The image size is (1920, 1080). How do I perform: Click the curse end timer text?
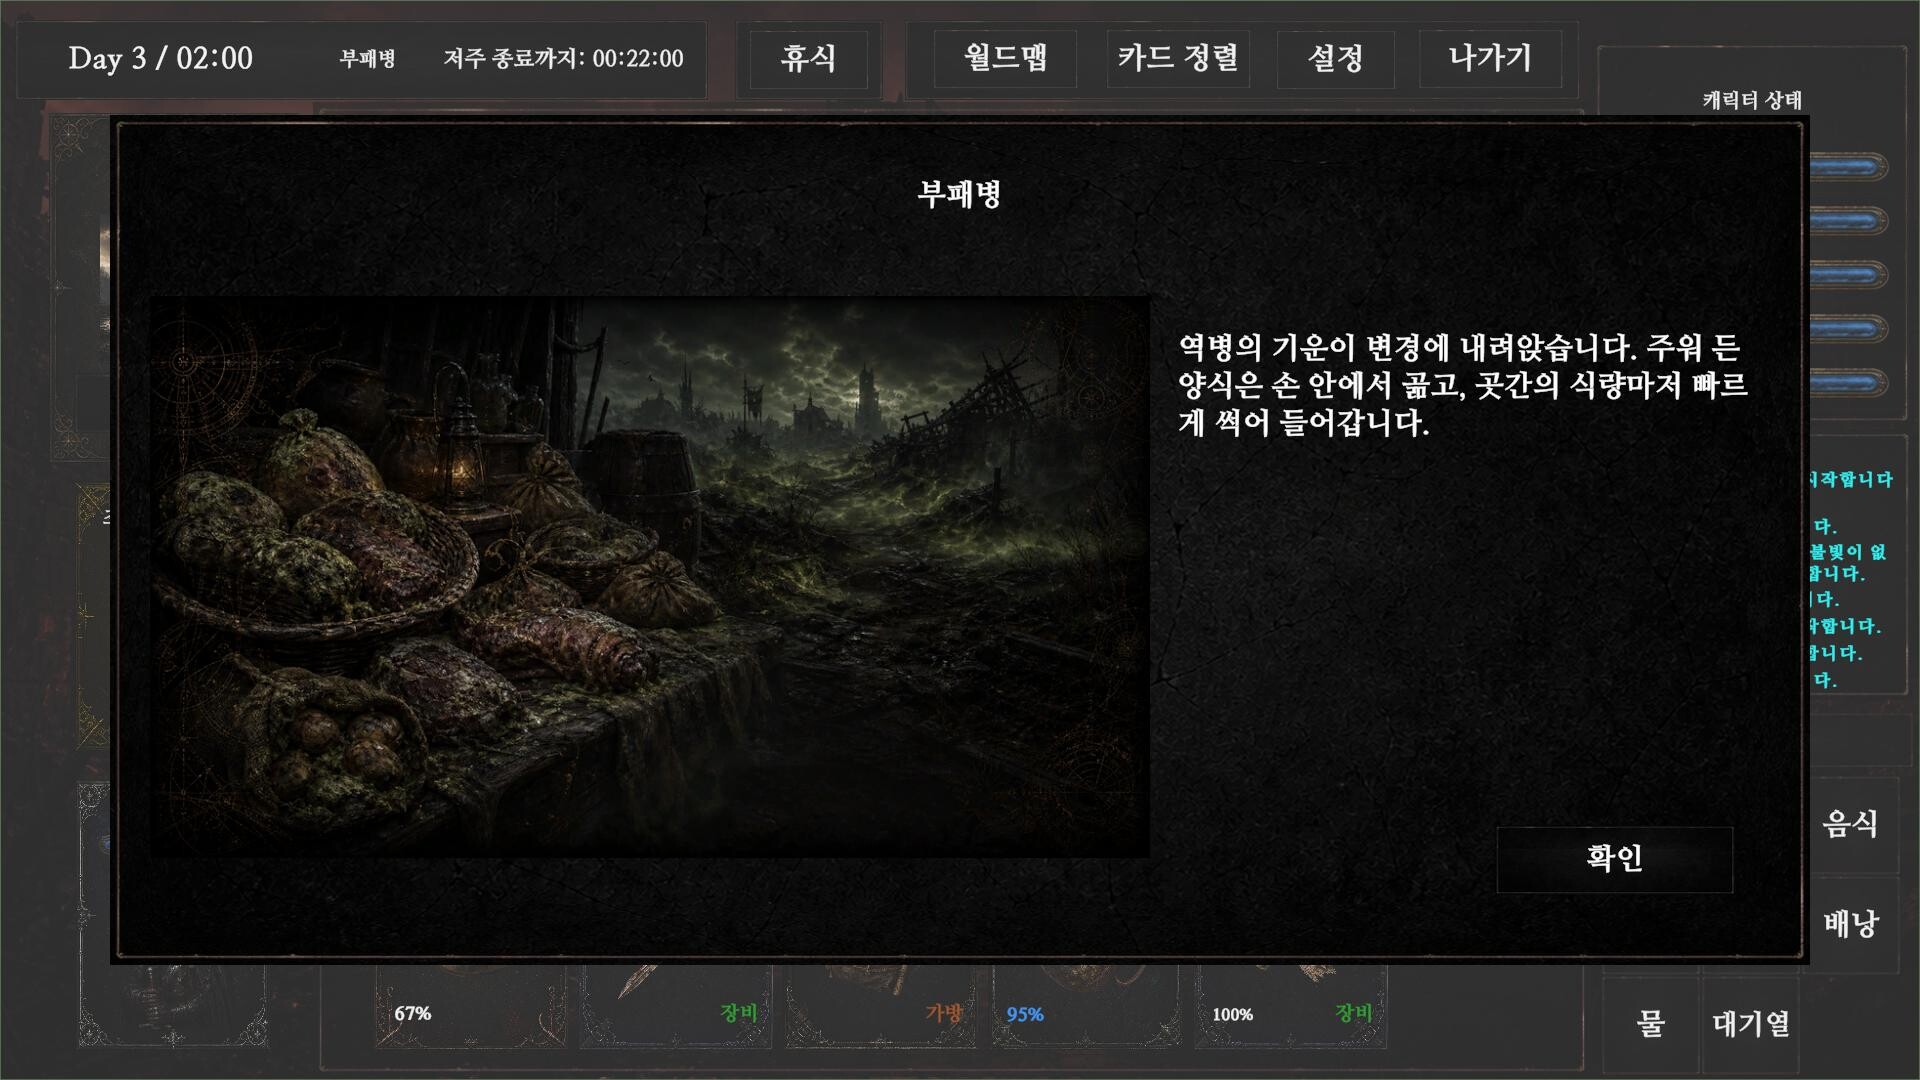click(563, 59)
